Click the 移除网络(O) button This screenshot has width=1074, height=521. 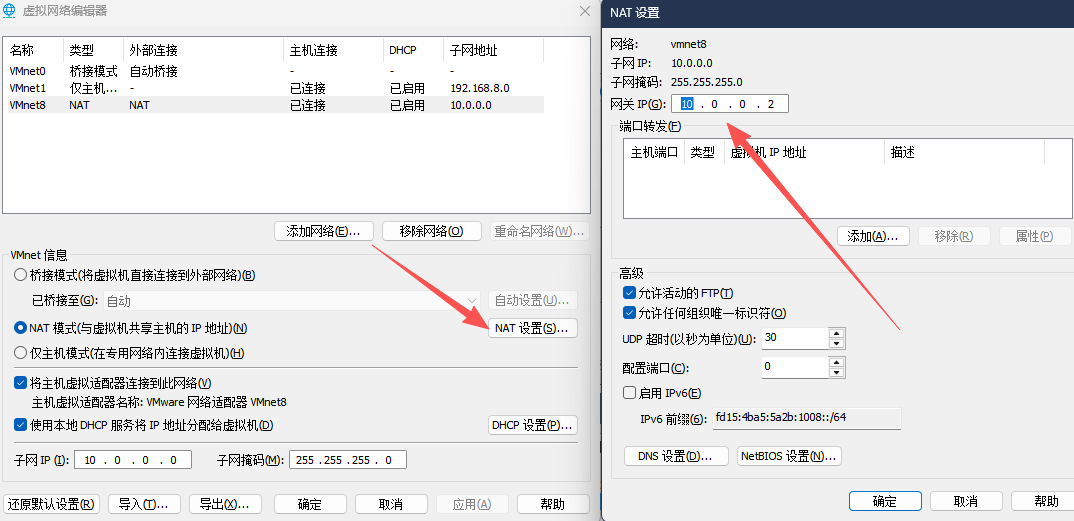point(432,231)
